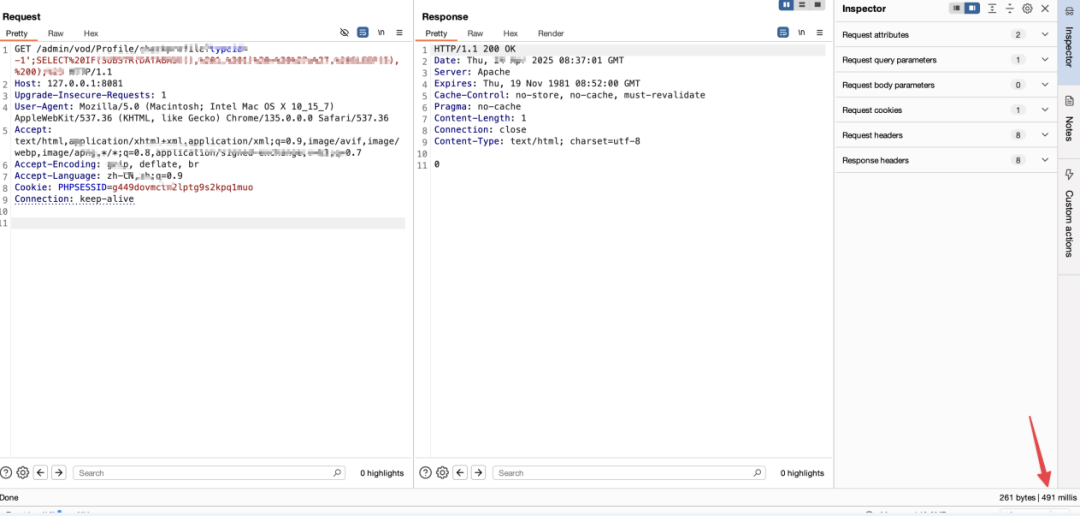The width and height of the screenshot is (1080, 516).
Task: Open the Request panel hamburger options menu
Action: pyautogui.click(x=399, y=32)
